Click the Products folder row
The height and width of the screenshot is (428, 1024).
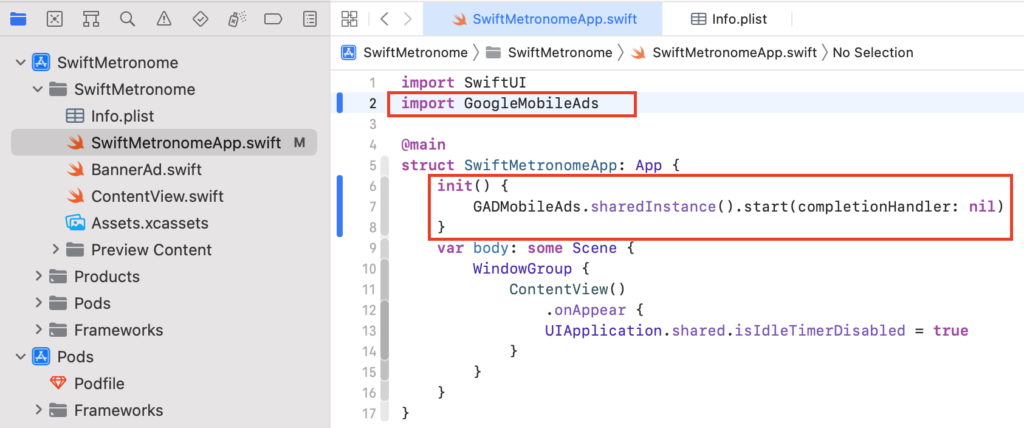(107, 276)
